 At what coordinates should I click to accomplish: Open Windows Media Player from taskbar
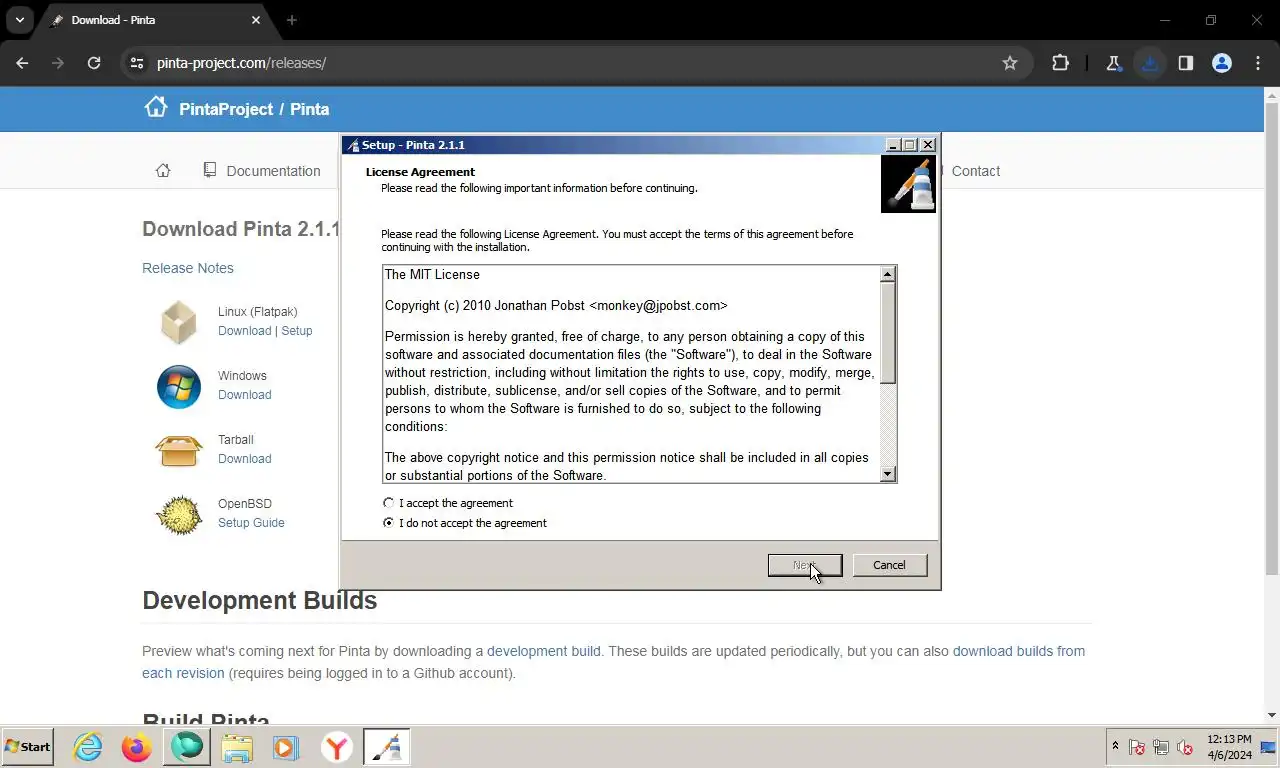(286, 747)
